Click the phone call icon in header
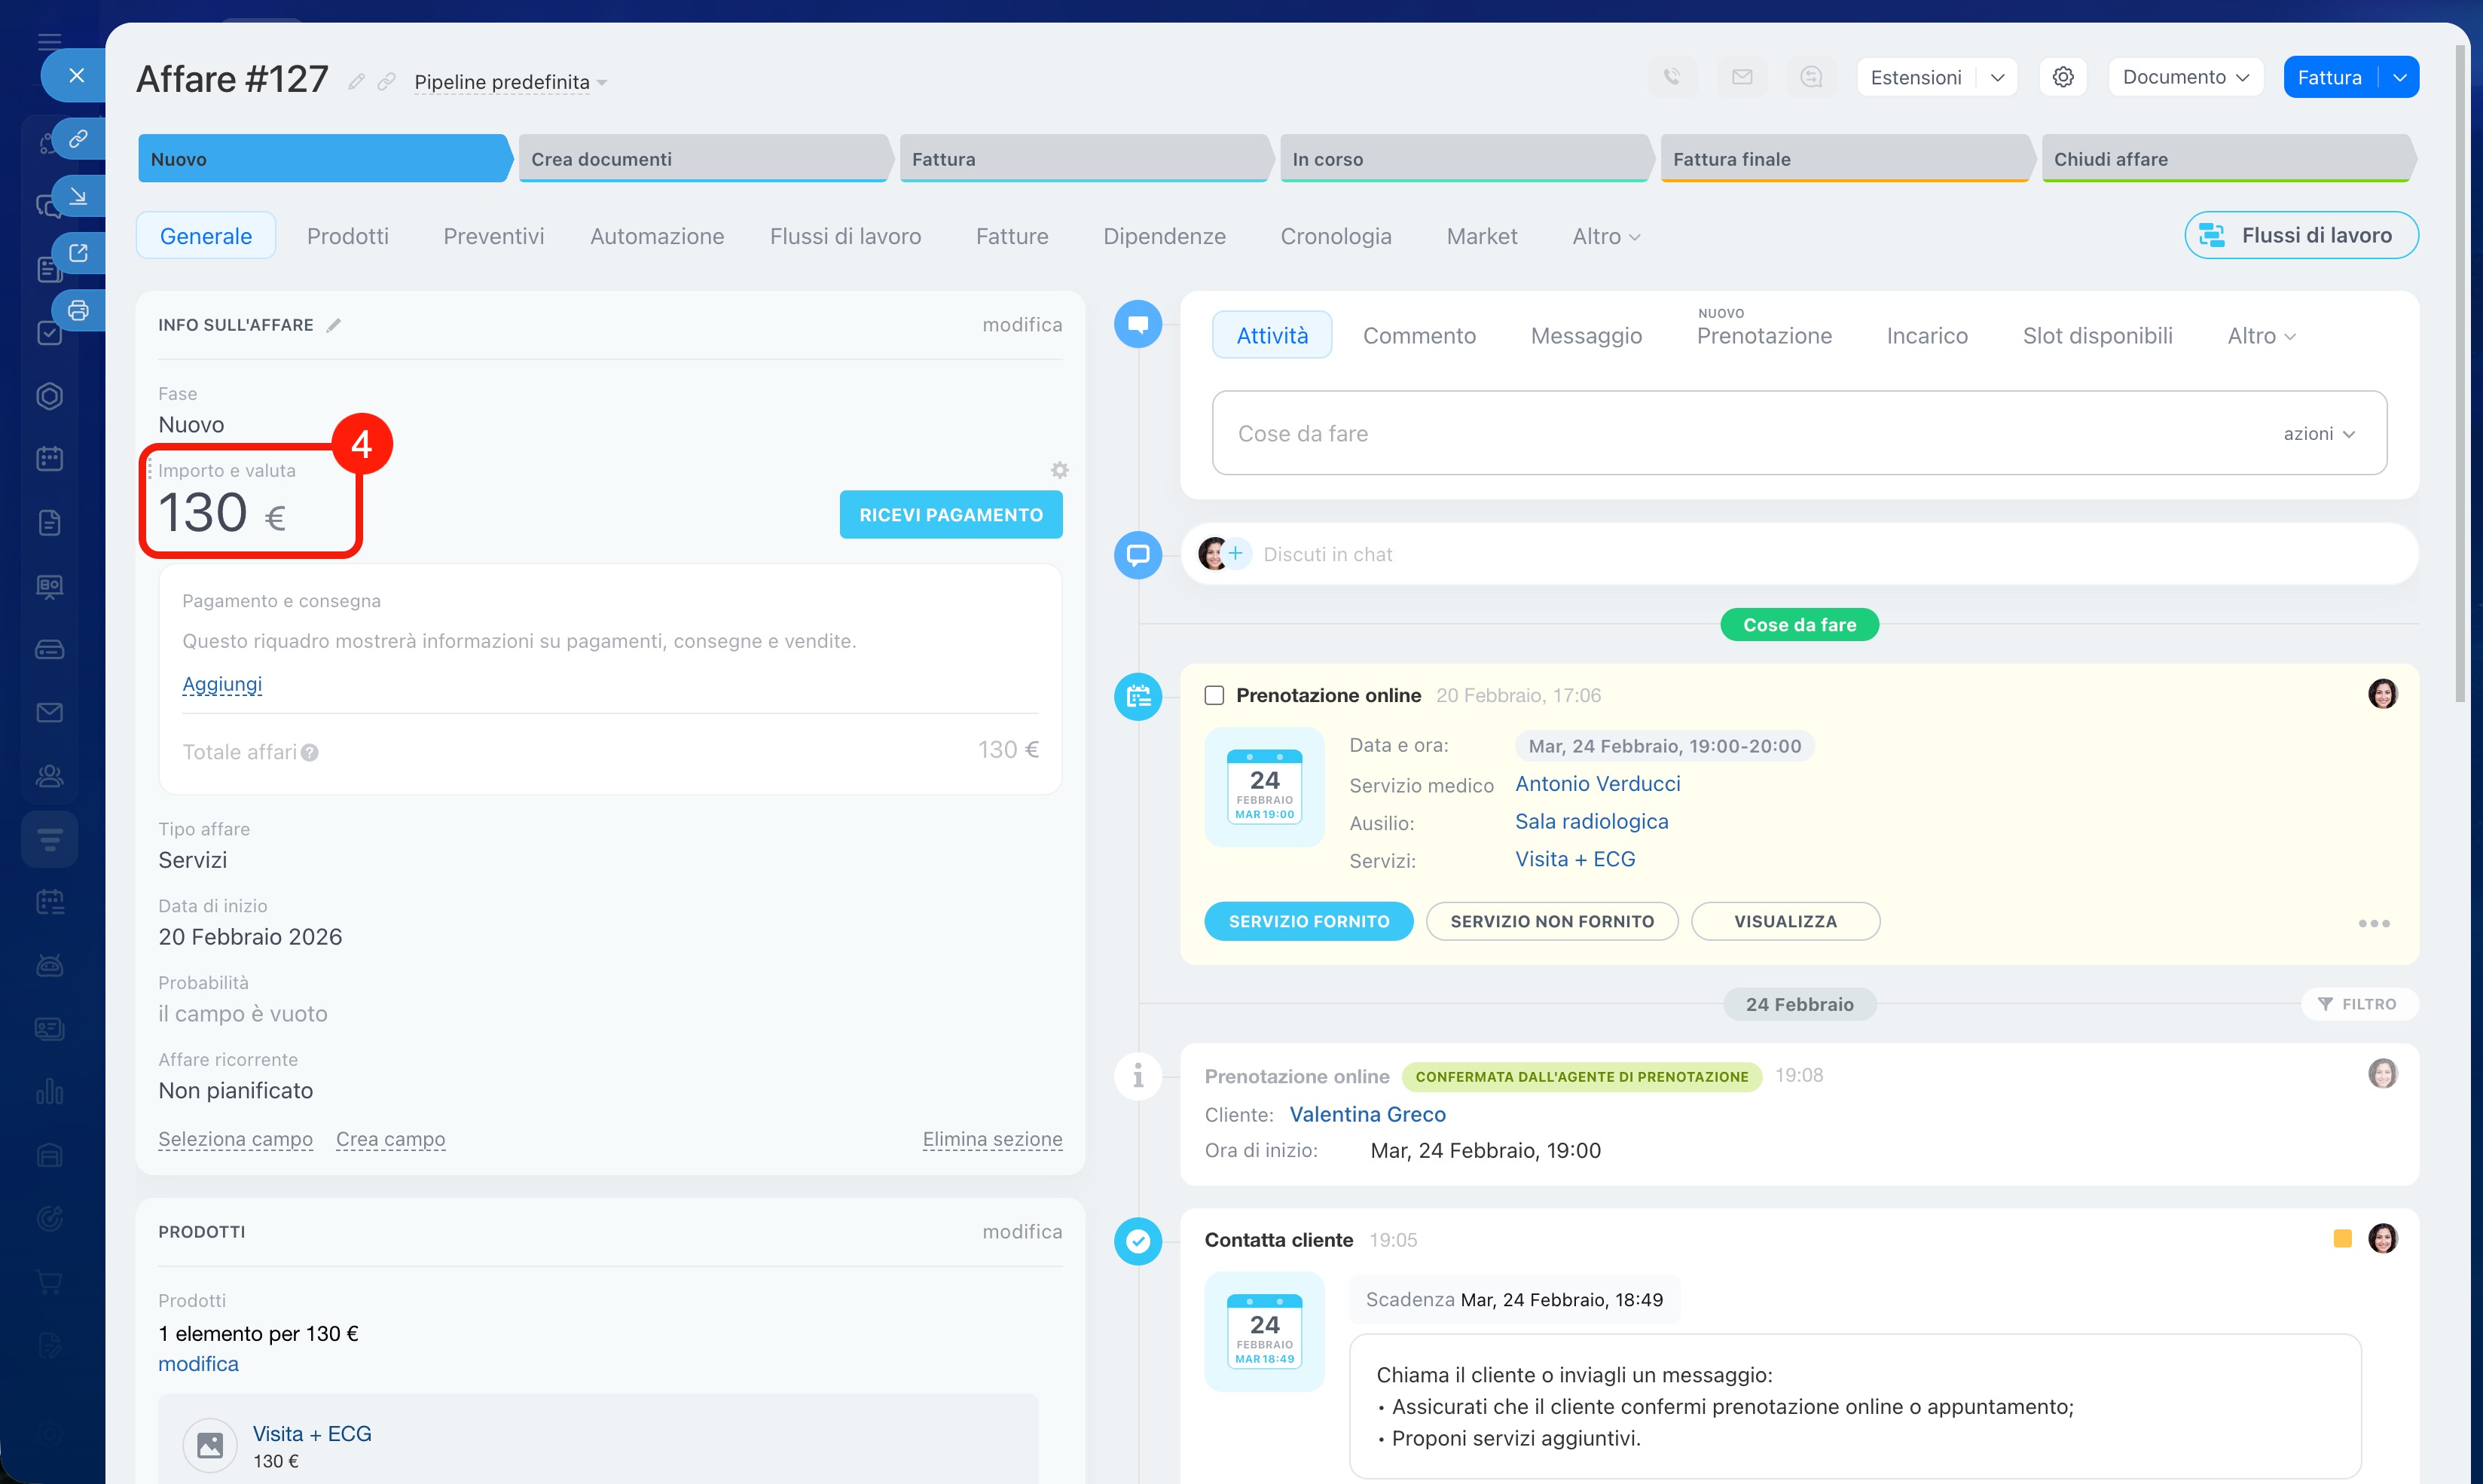This screenshot has height=1484, width=2483. point(1671,77)
